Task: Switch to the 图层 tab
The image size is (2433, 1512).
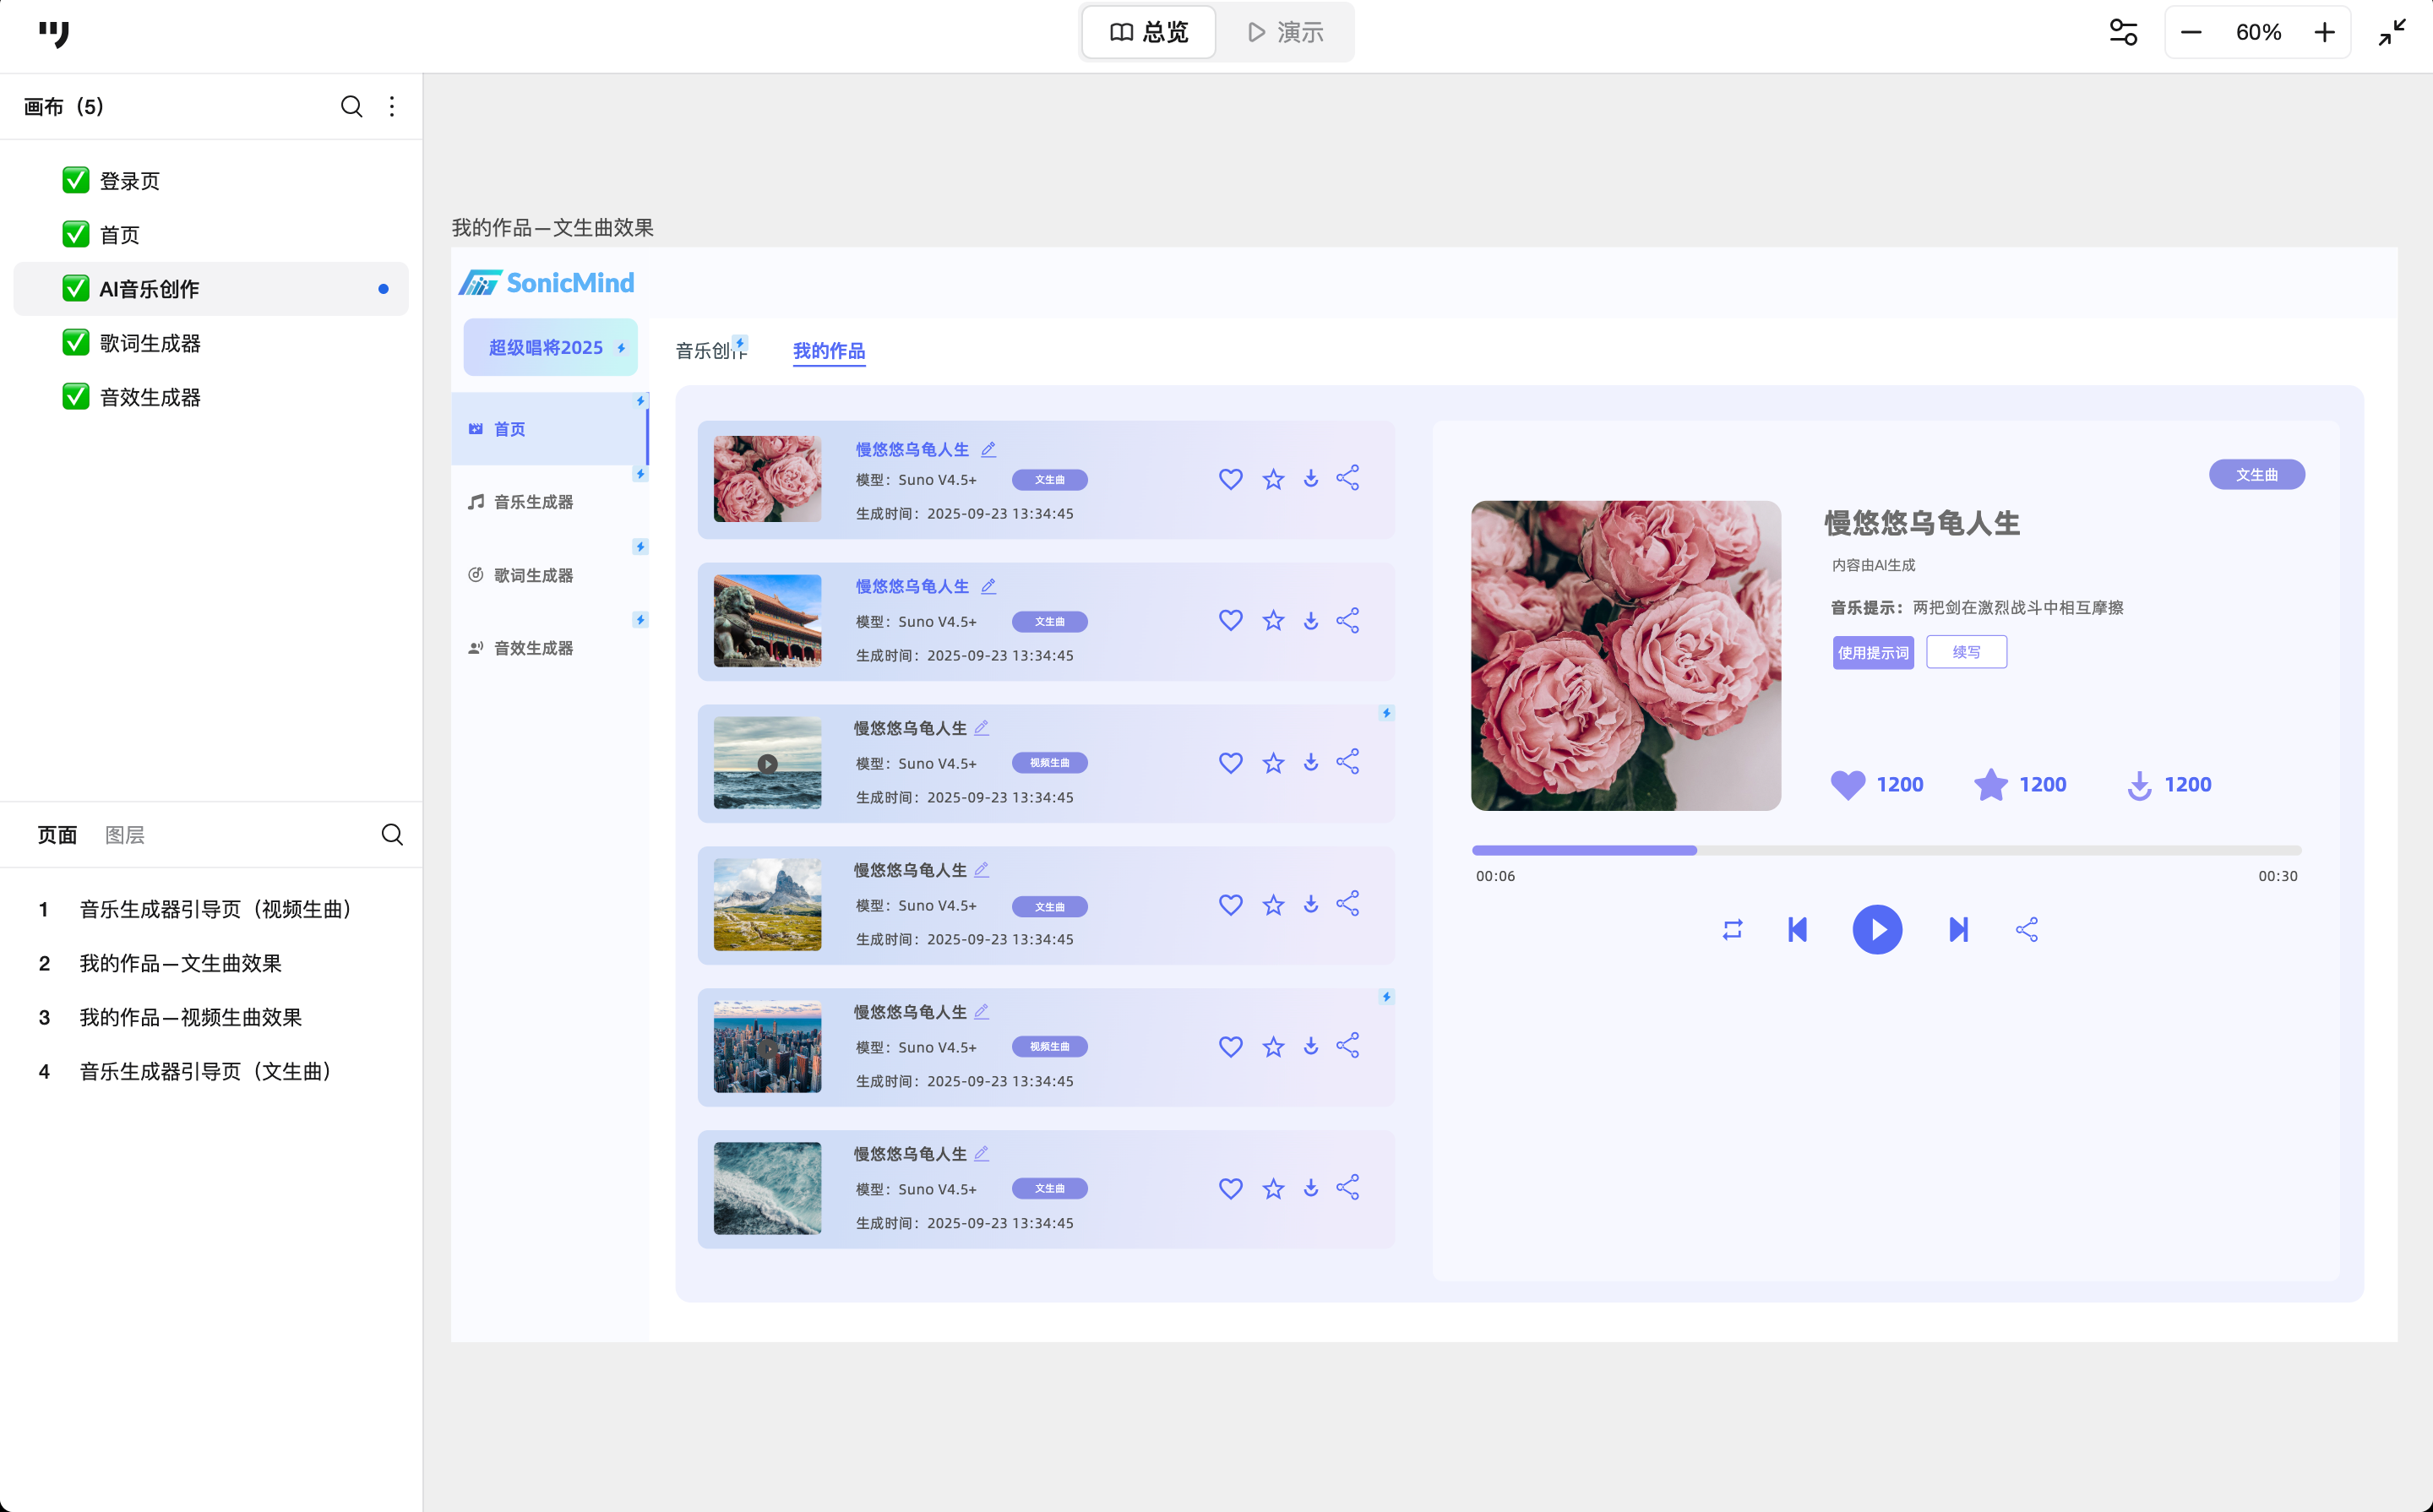Action: pos(124,834)
